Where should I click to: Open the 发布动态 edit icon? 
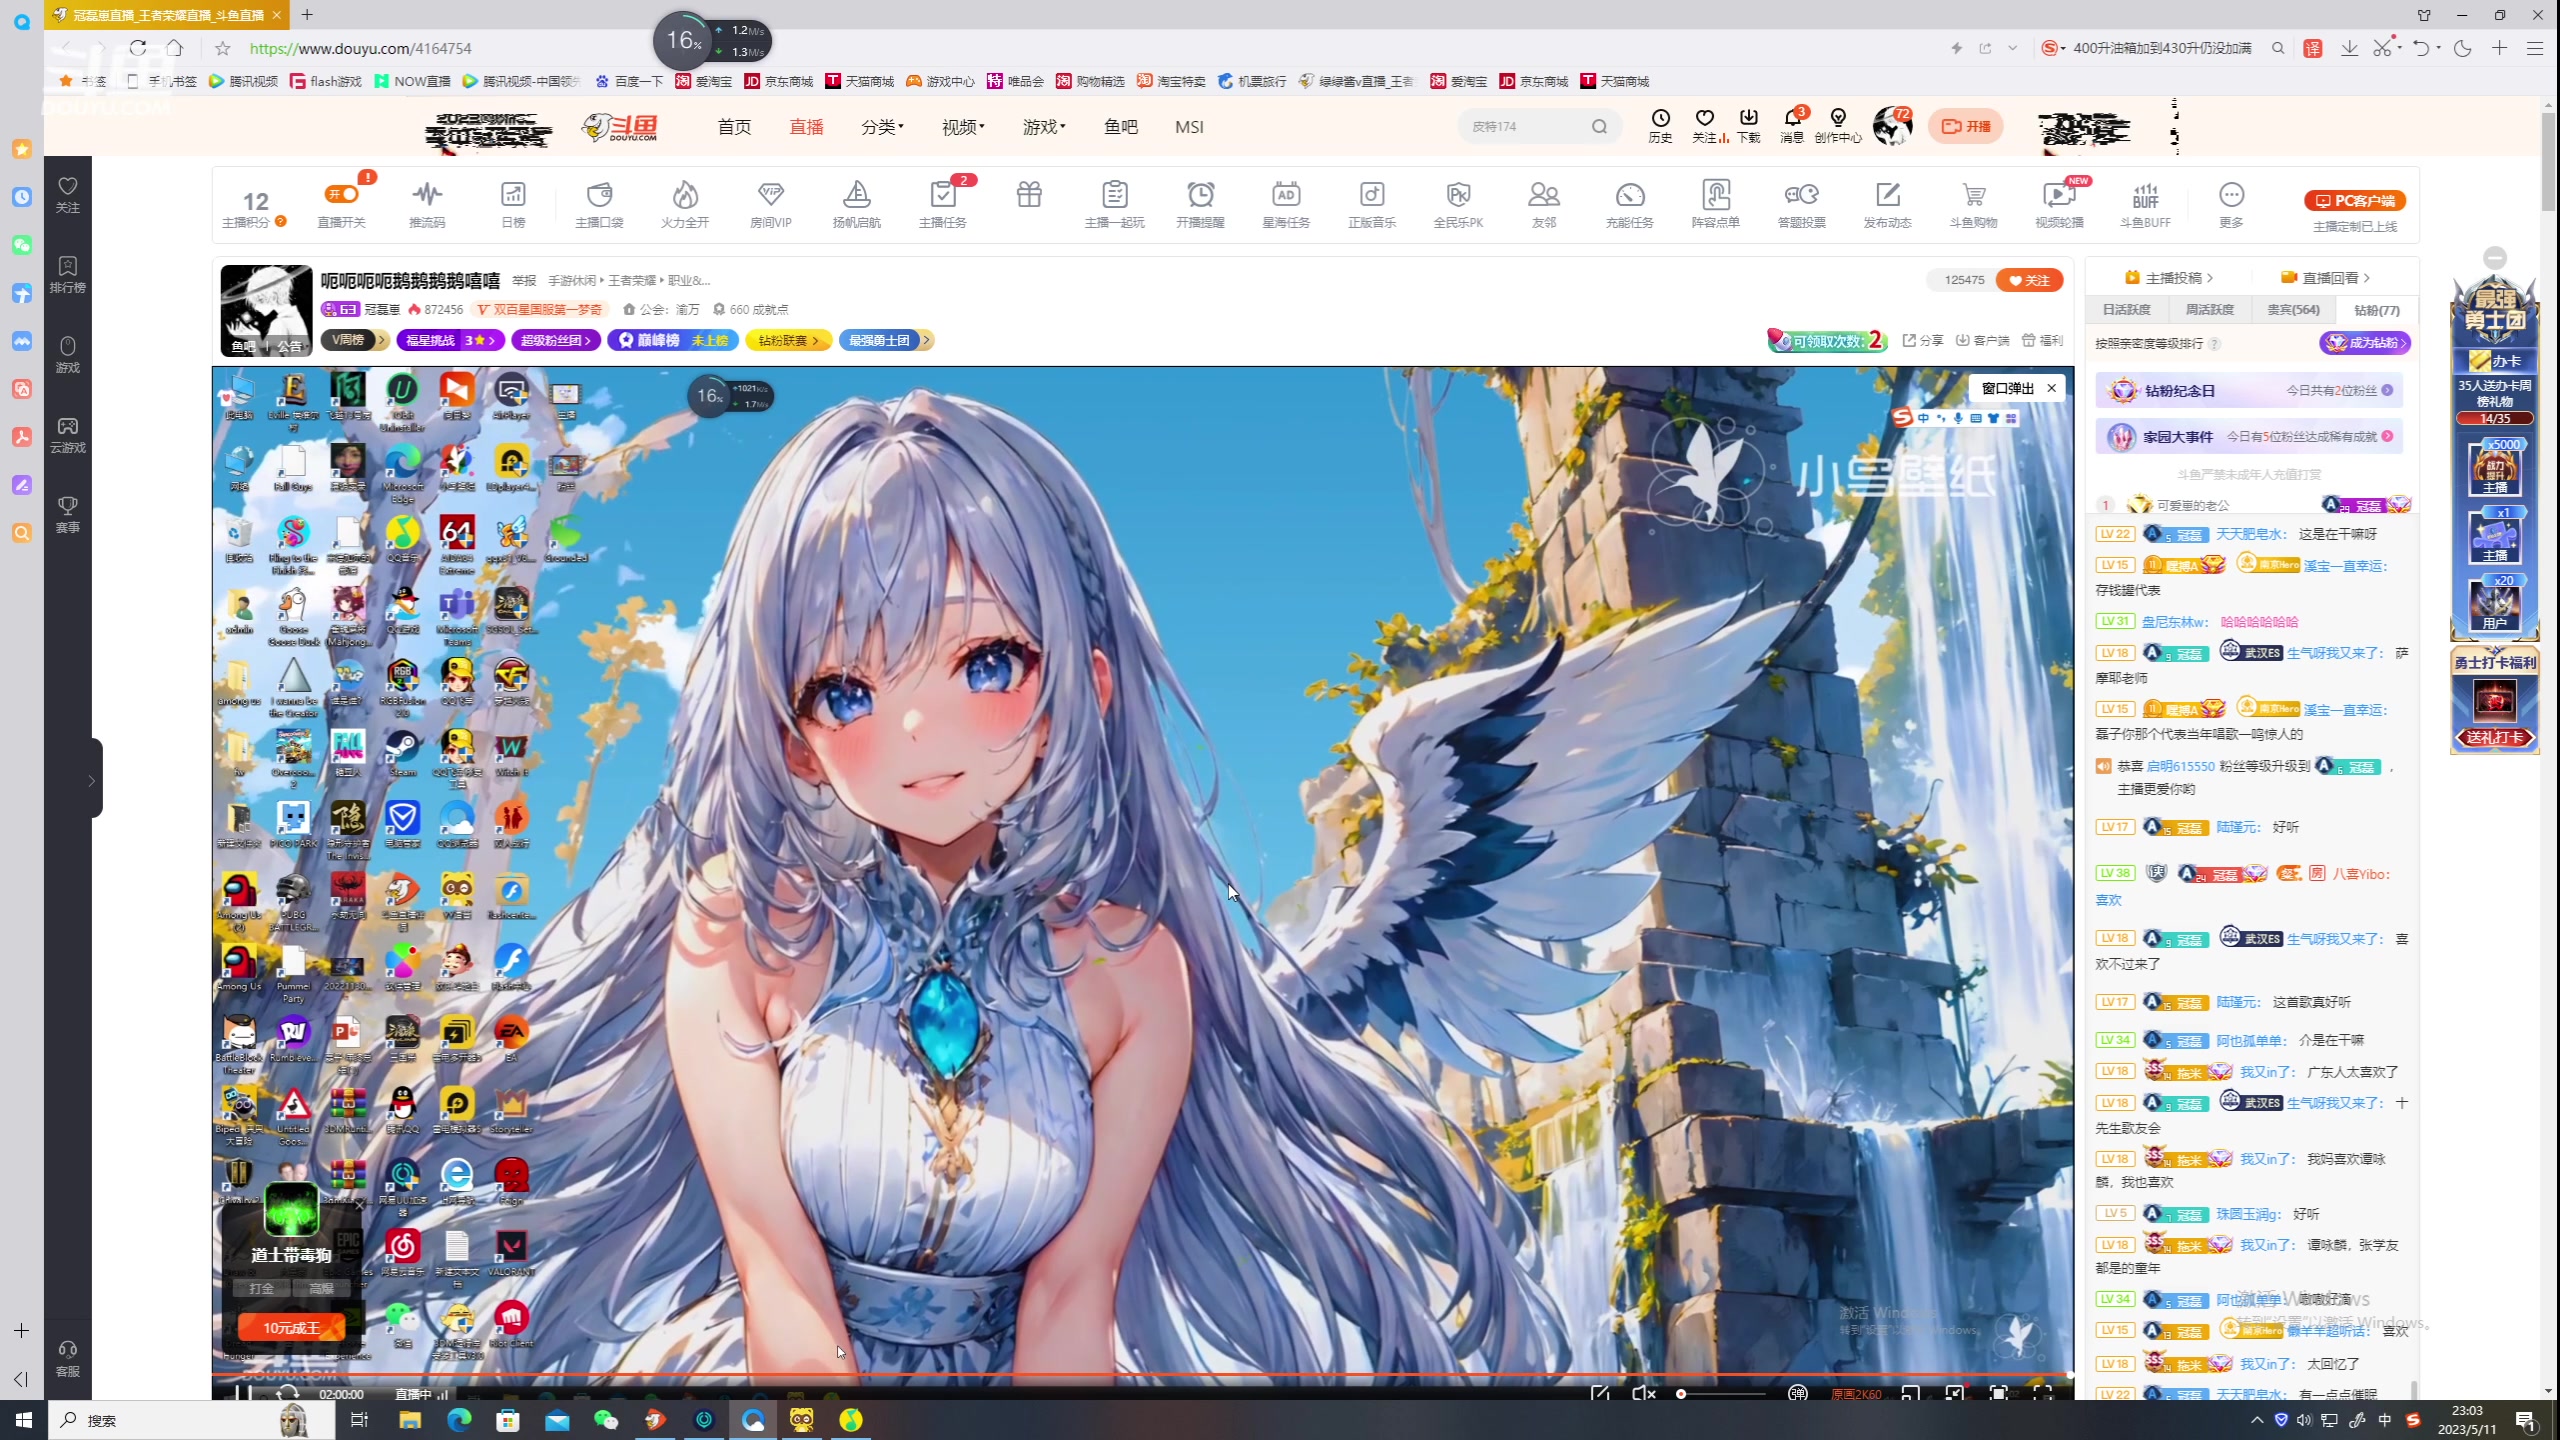point(1887,194)
